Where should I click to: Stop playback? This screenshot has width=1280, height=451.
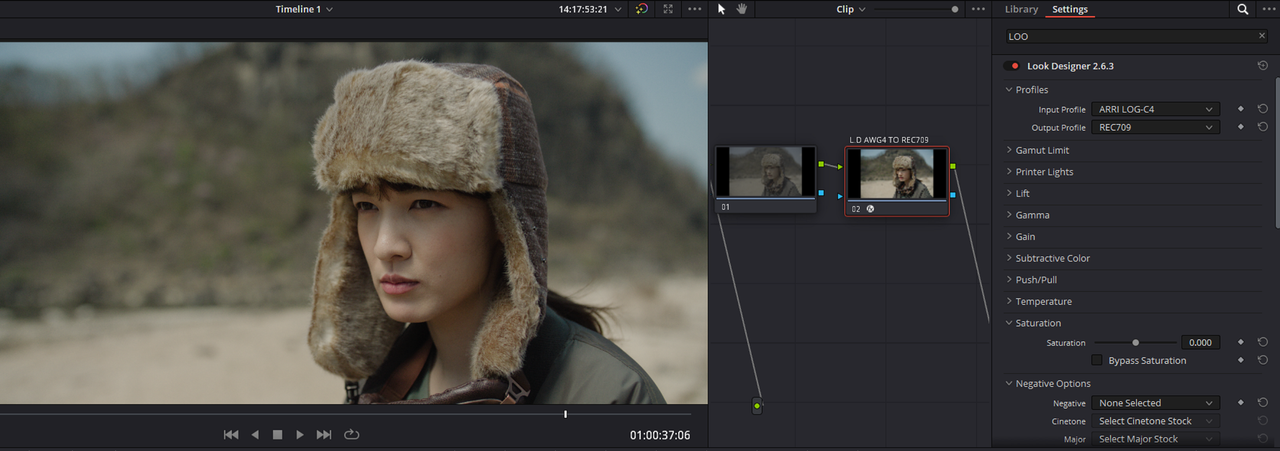(x=278, y=435)
